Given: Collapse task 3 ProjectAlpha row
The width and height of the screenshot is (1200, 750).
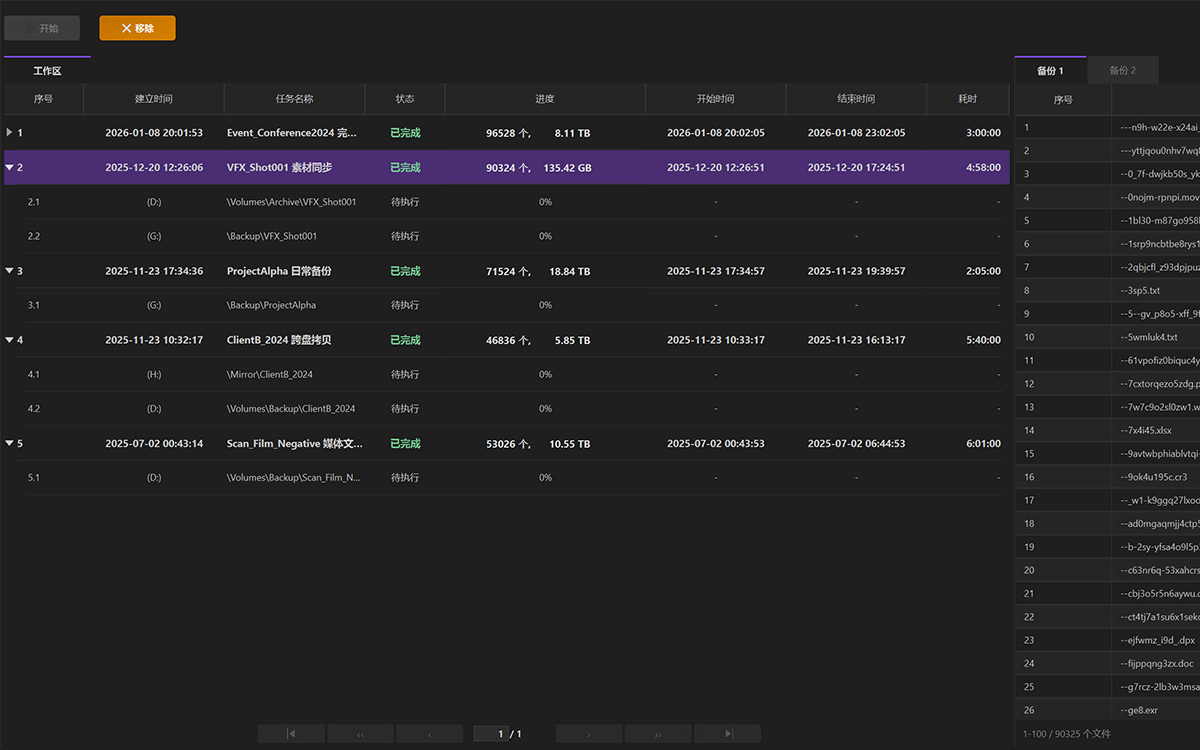Looking at the screenshot, I should click(x=10, y=271).
